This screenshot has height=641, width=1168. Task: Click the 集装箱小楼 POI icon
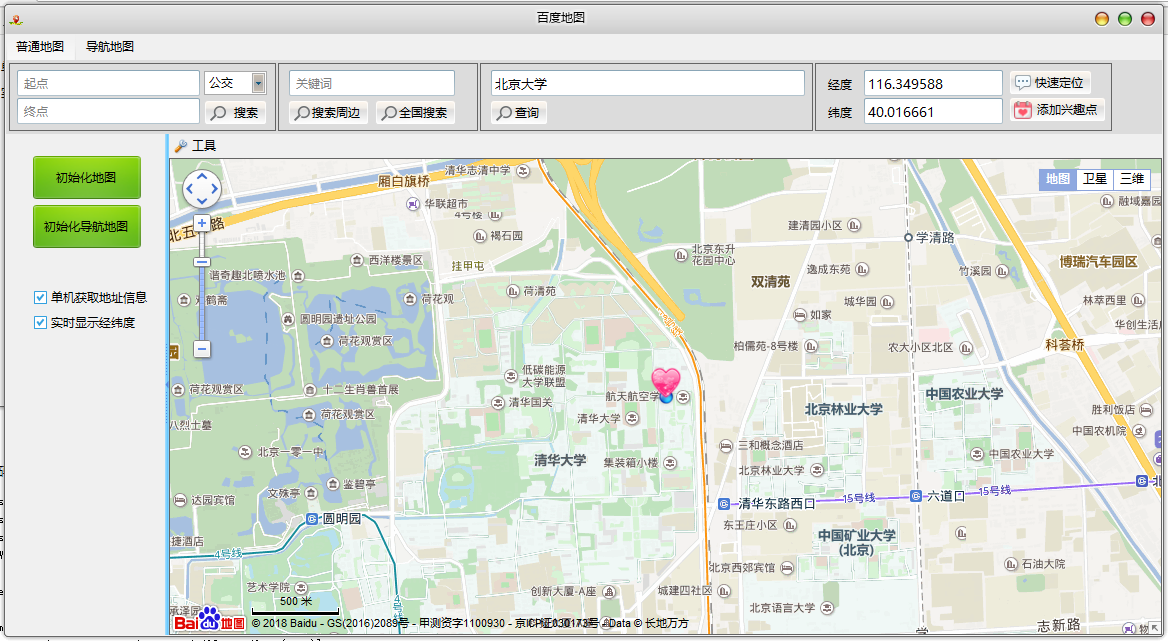[x=670, y=463]
